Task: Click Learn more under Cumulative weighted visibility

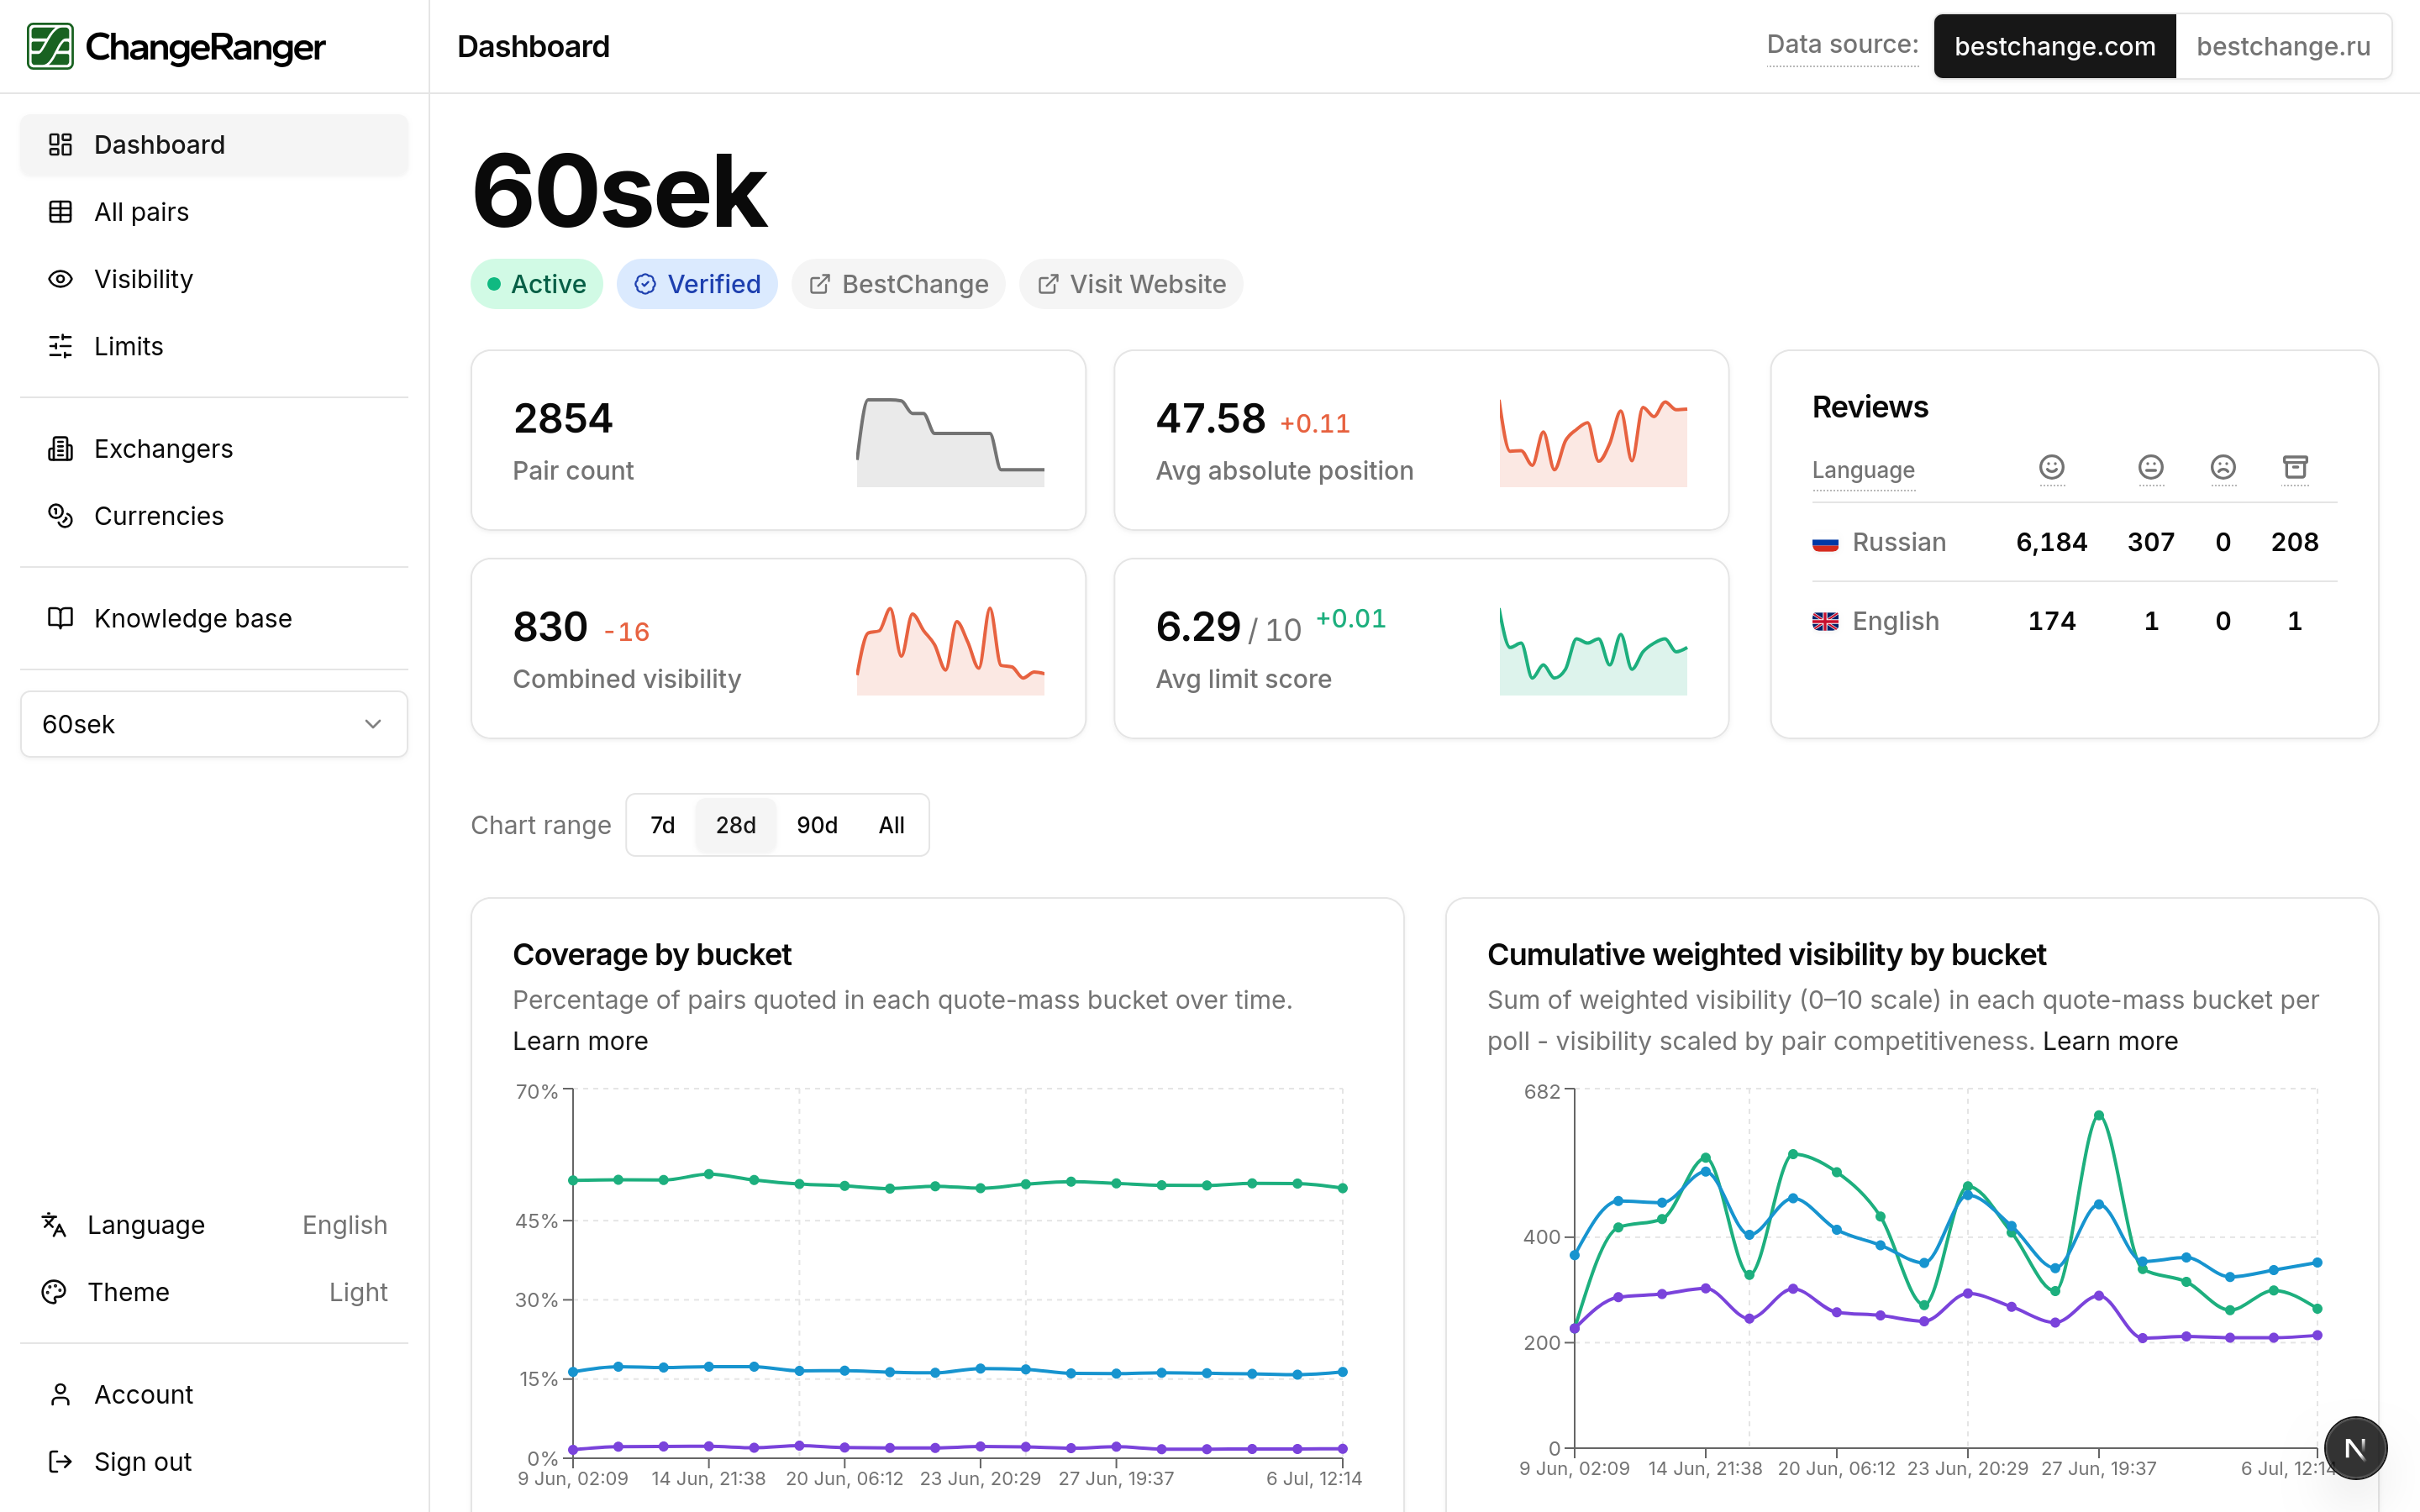Action: [2110, 1041]
